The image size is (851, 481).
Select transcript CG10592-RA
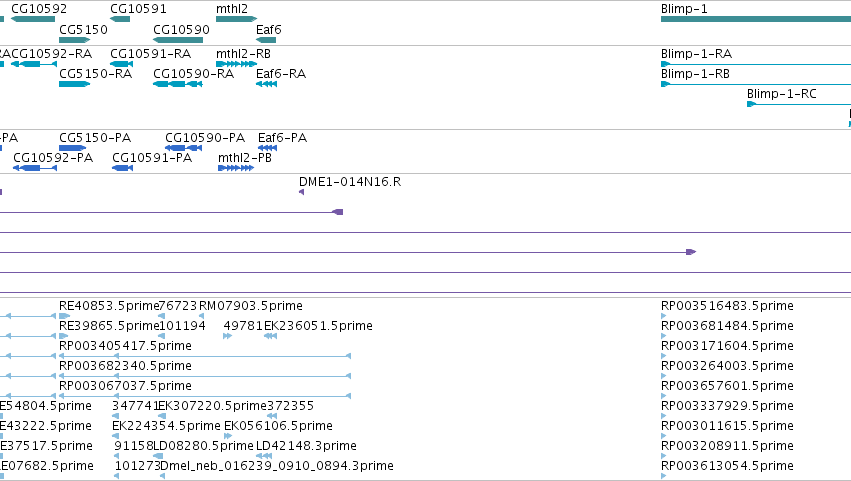click(x=52, y=54)
